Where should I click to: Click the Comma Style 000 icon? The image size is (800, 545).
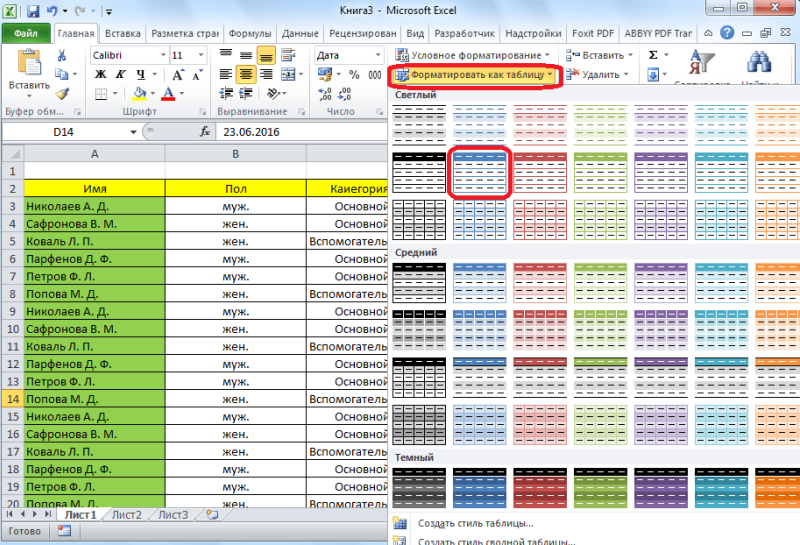pyautogui.click(x=375, y=75)
